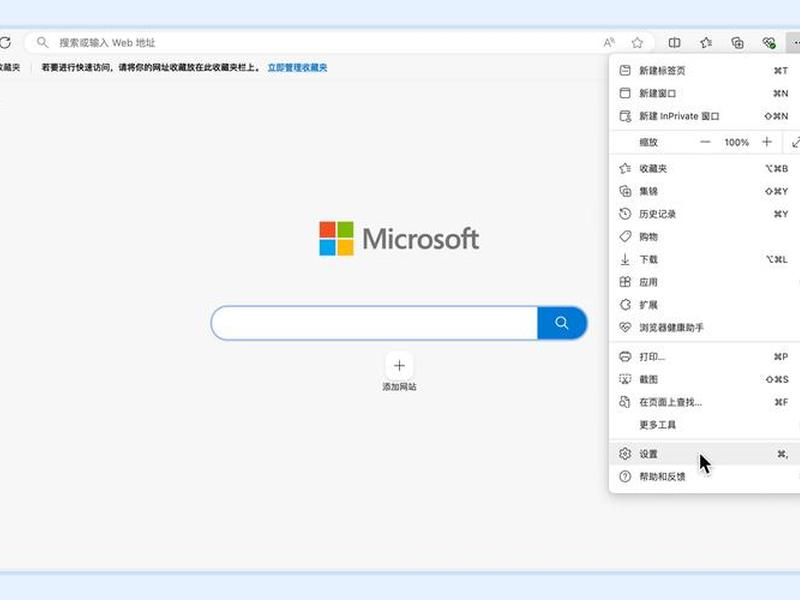Click the clock icon beside 历史记录
800x600 pixels.
click(x=625, y=214)
